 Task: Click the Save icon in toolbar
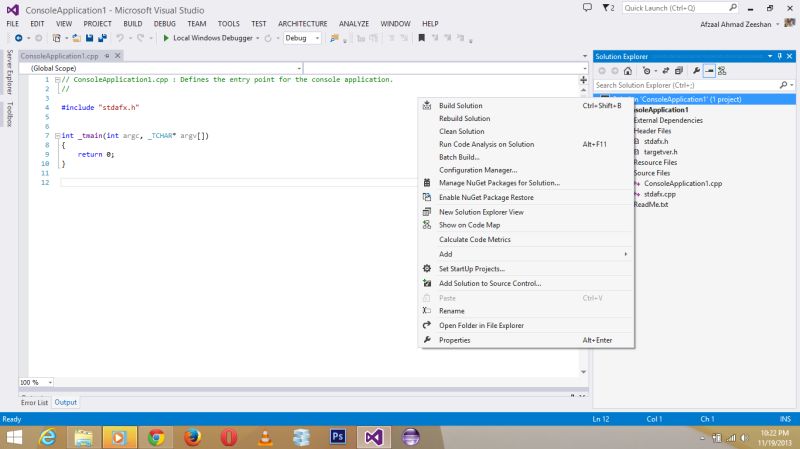coord(89,38)
